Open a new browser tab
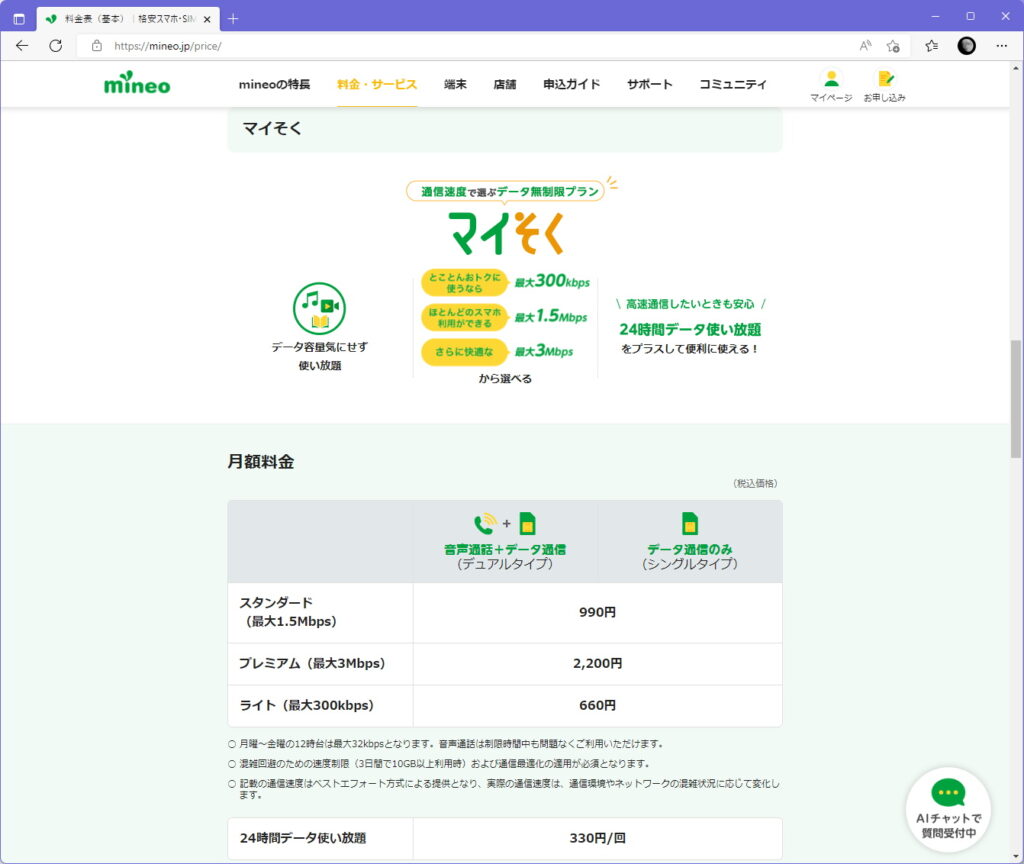The height and width of the screenshot is (864, 1024). 232,19
